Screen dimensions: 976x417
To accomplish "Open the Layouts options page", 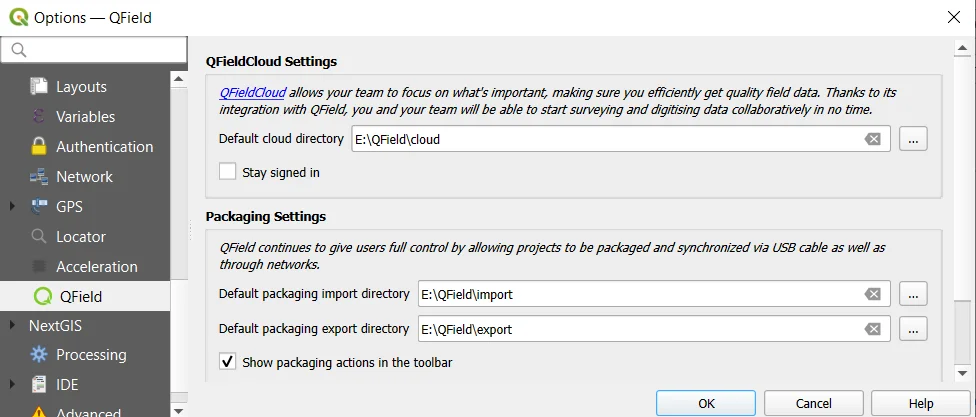I will (81, 87).
